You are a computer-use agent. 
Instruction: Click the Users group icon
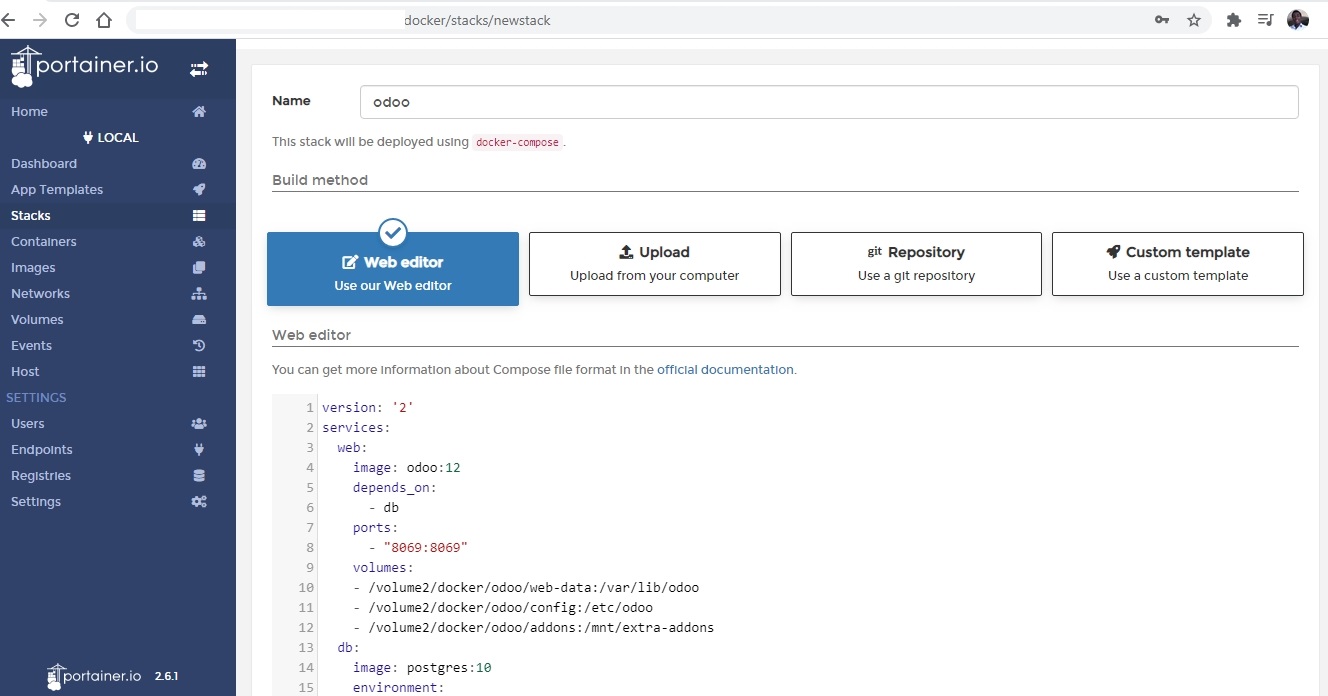199,424
